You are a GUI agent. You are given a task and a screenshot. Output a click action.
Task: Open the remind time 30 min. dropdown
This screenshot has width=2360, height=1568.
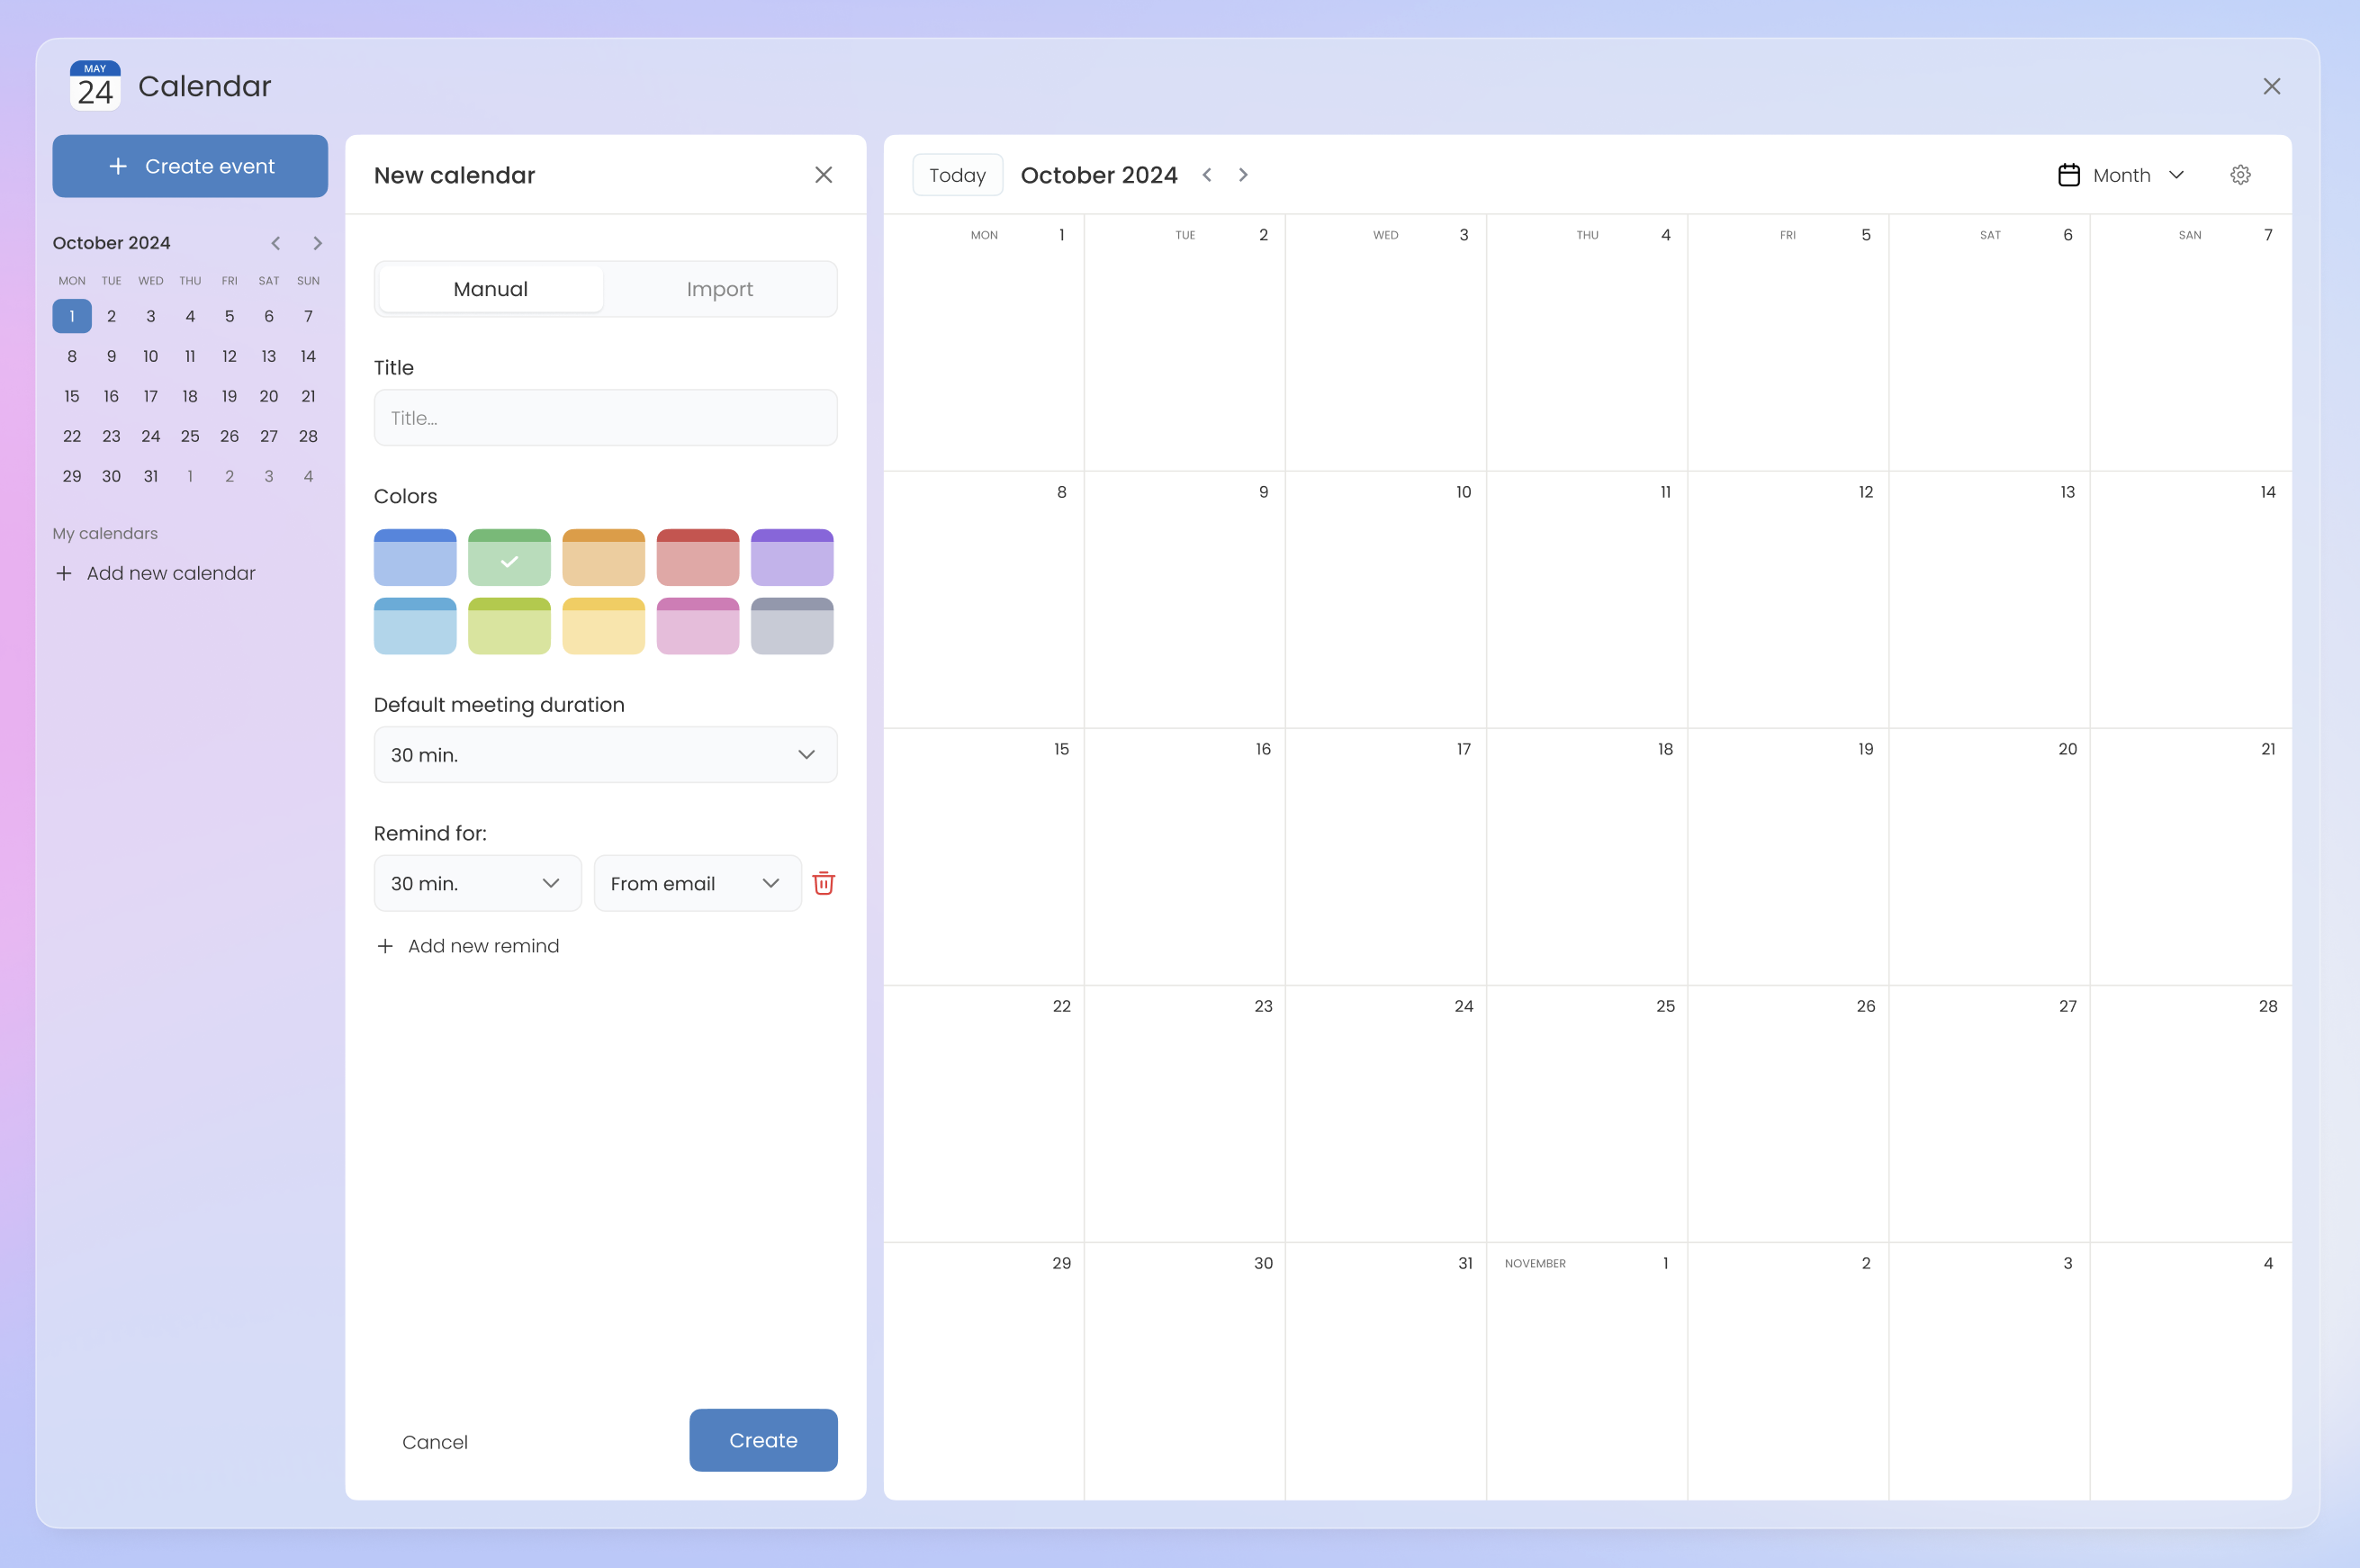[x=477, y=883]
